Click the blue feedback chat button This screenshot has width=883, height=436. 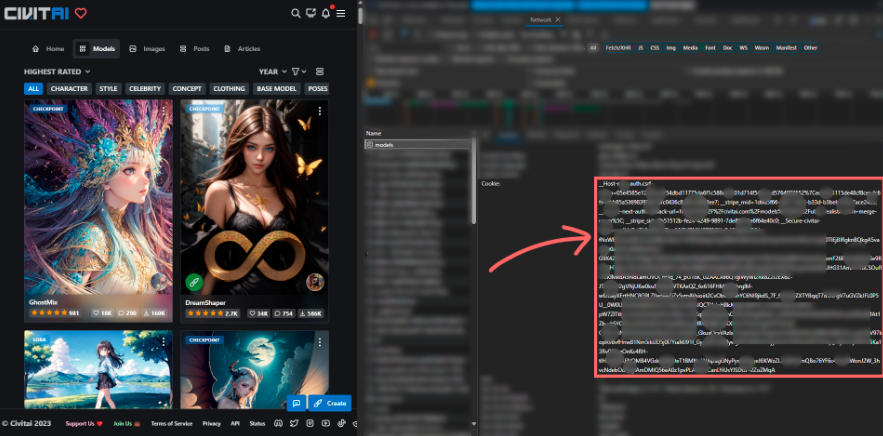pos(297,403)
